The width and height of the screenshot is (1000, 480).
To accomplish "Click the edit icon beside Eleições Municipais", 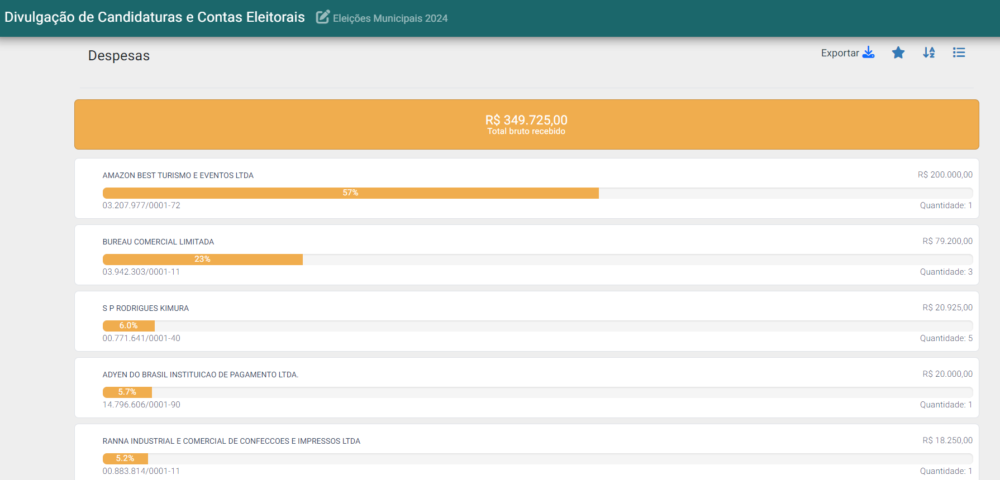I will (x=323, y=17).
